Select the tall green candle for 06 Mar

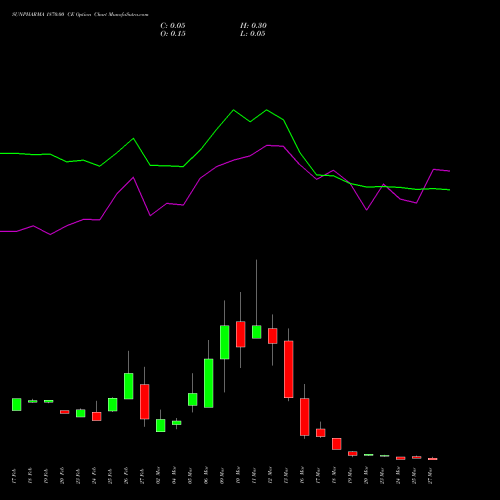point(209,383)
